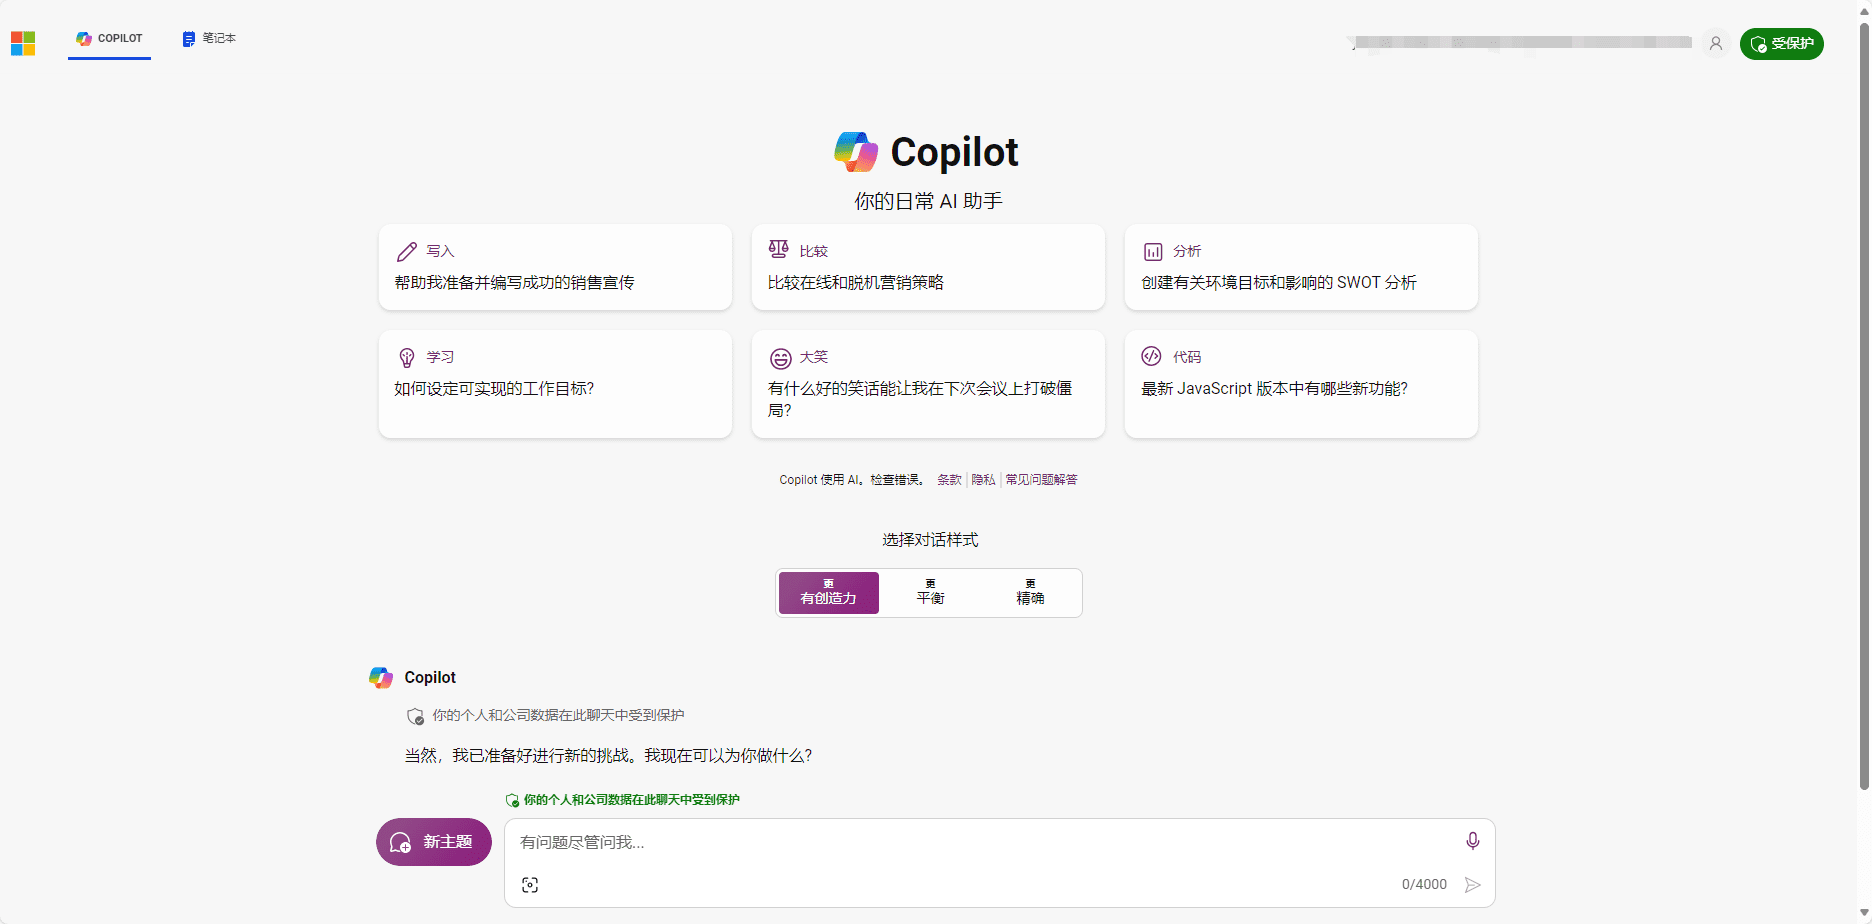Click the 你的日常 AI 助手 subtitle
This screenshot has width=1872, height=924.
(928, 201)
